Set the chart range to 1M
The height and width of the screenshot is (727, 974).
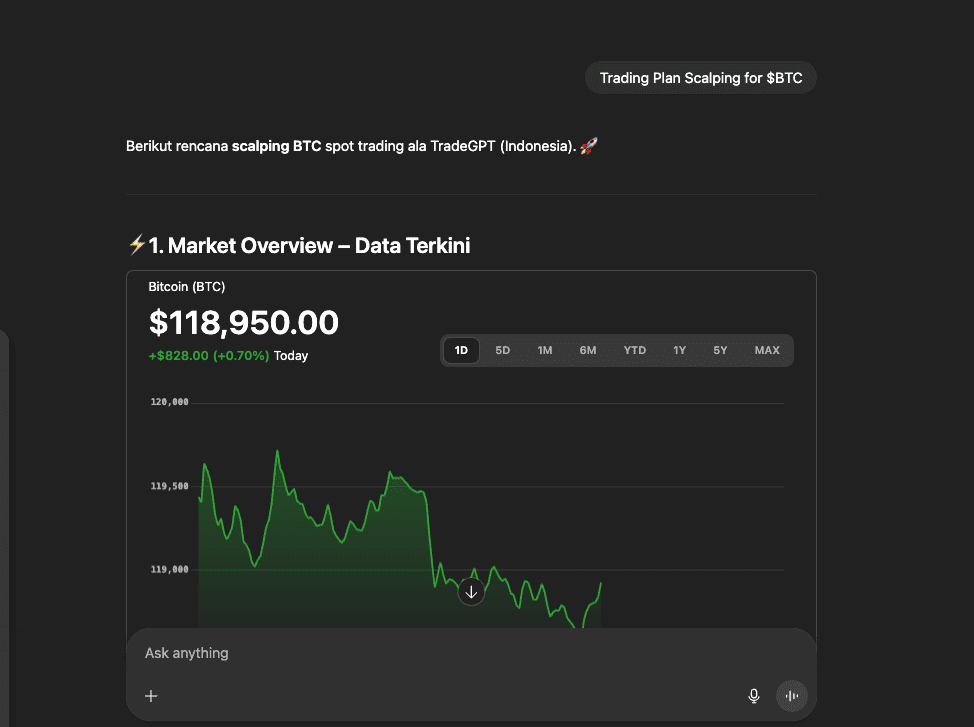coord(545,350)
